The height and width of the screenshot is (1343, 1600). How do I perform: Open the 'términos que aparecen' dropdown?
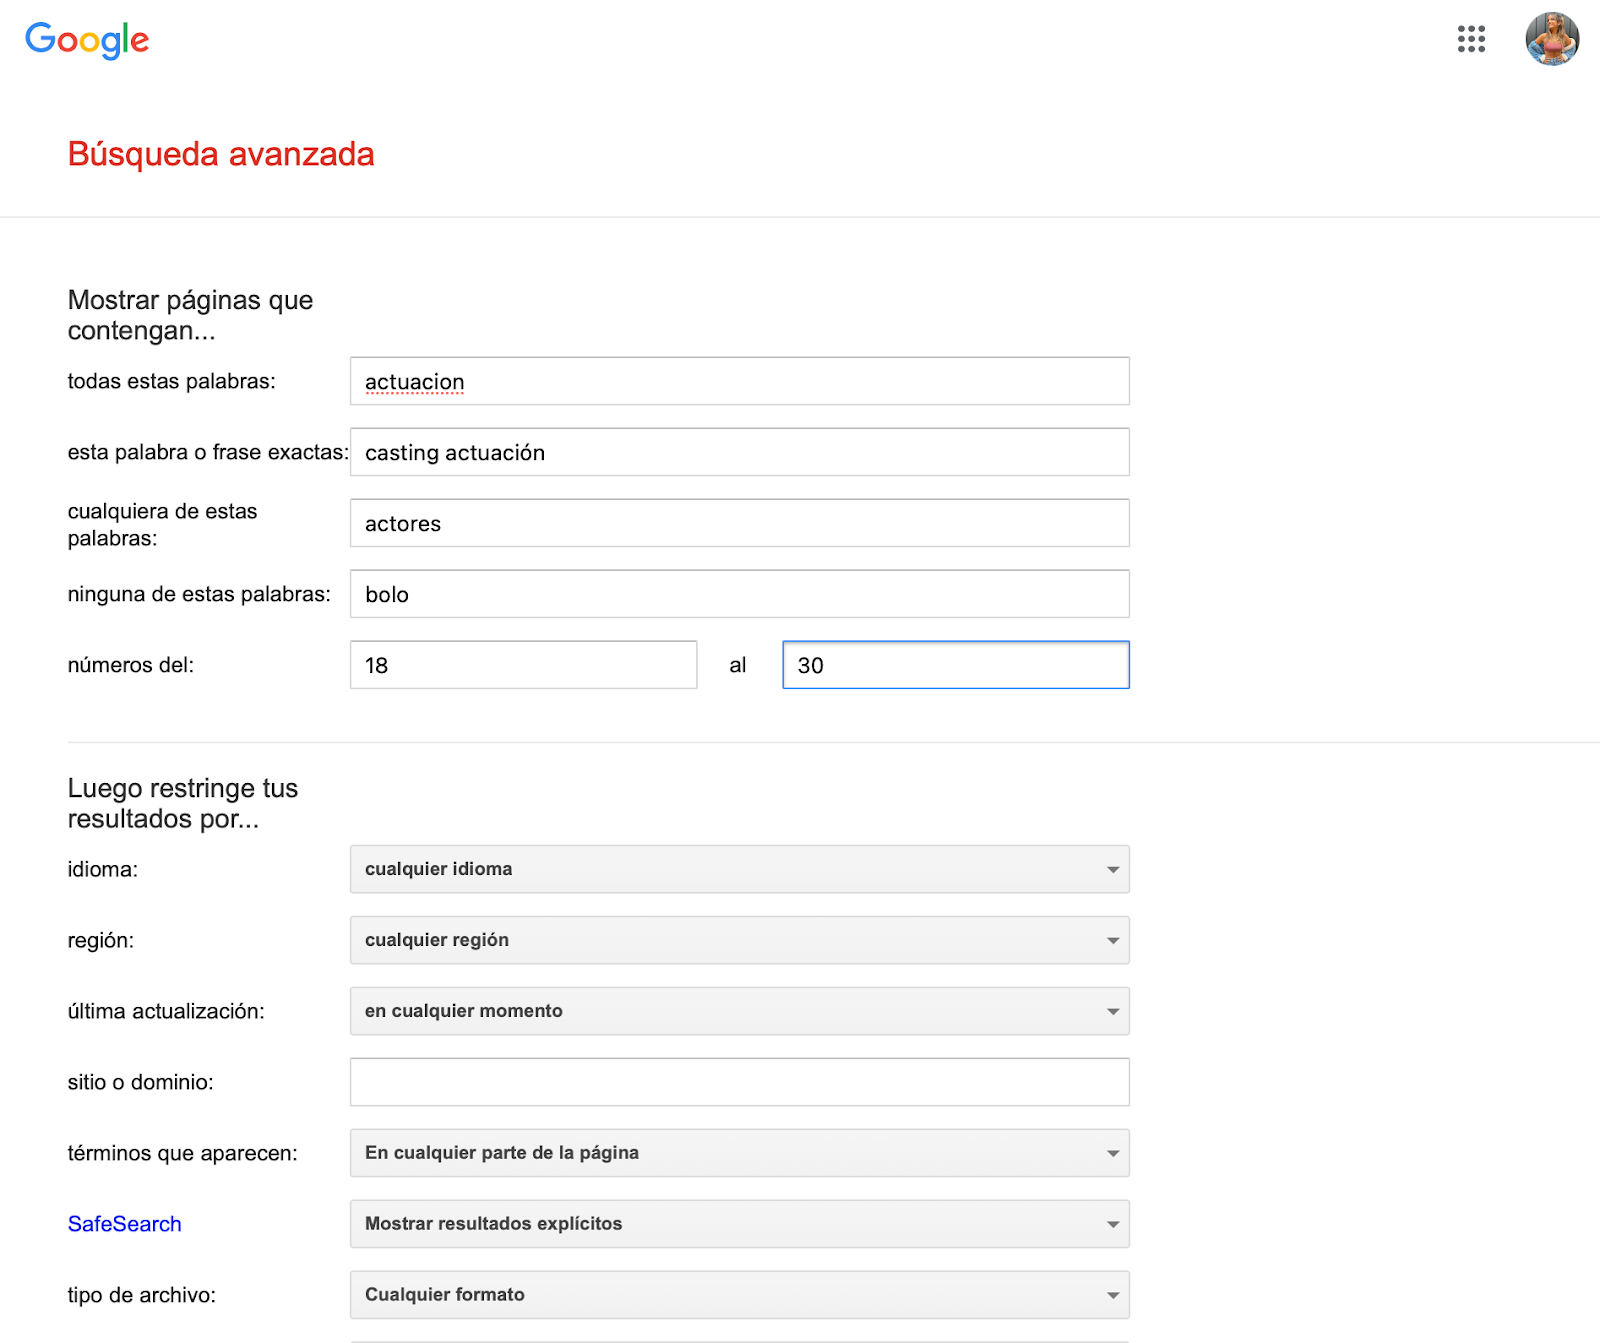point(740,1153)
